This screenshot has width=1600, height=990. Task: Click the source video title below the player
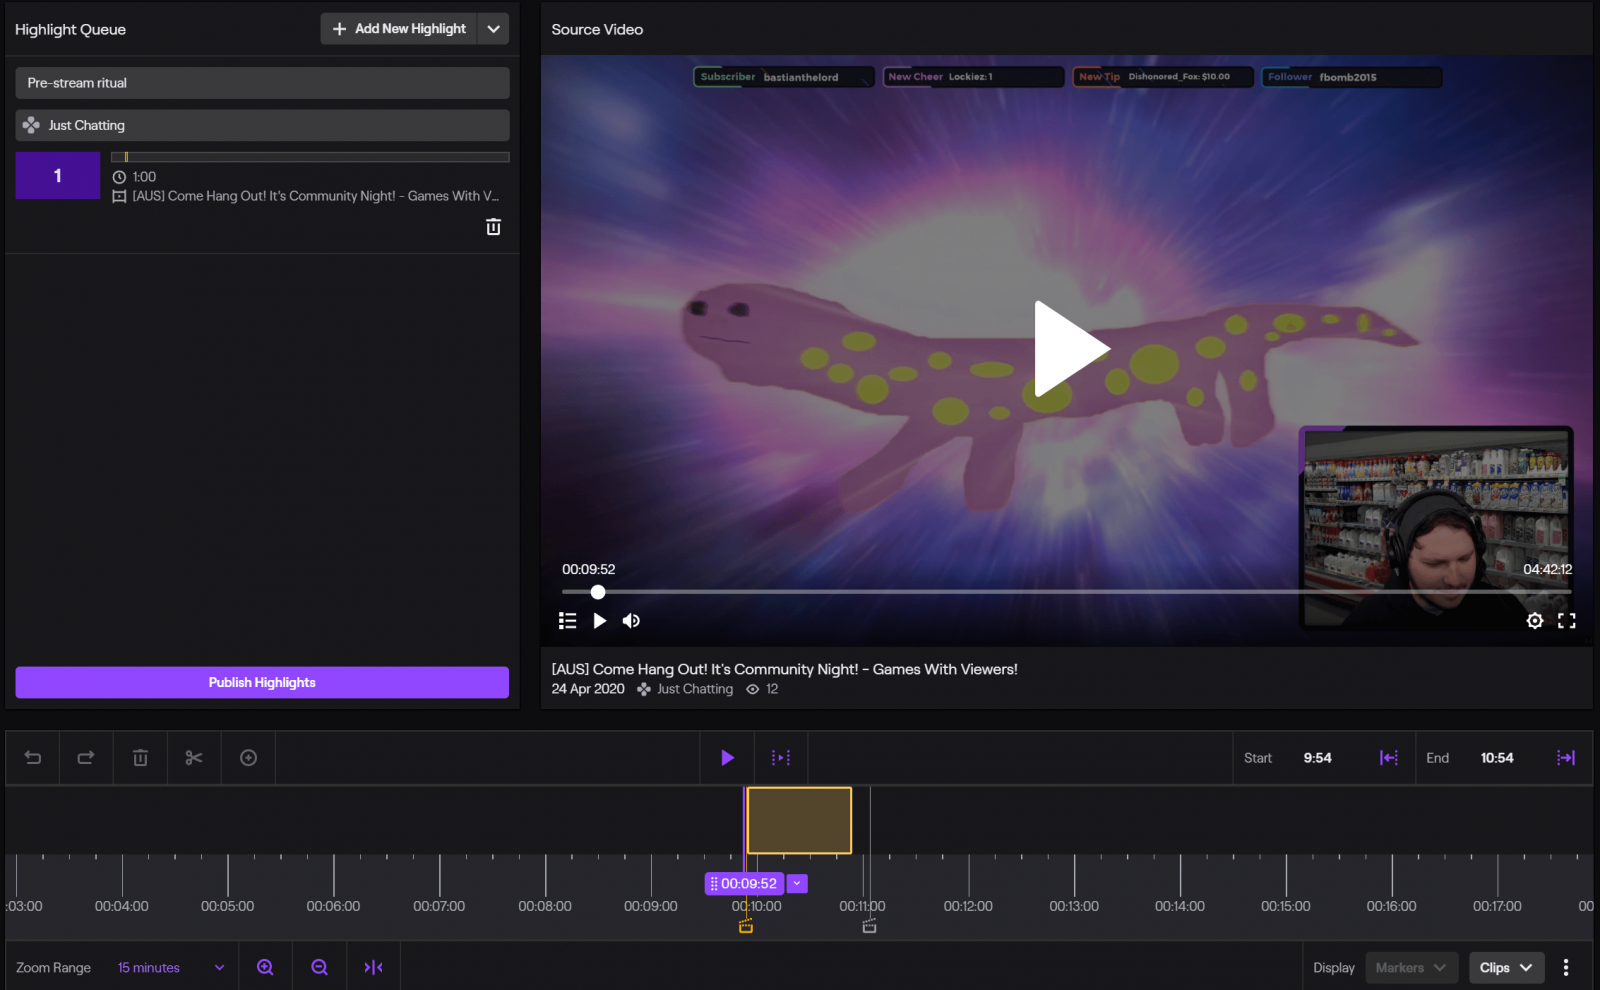coord(784,669)
